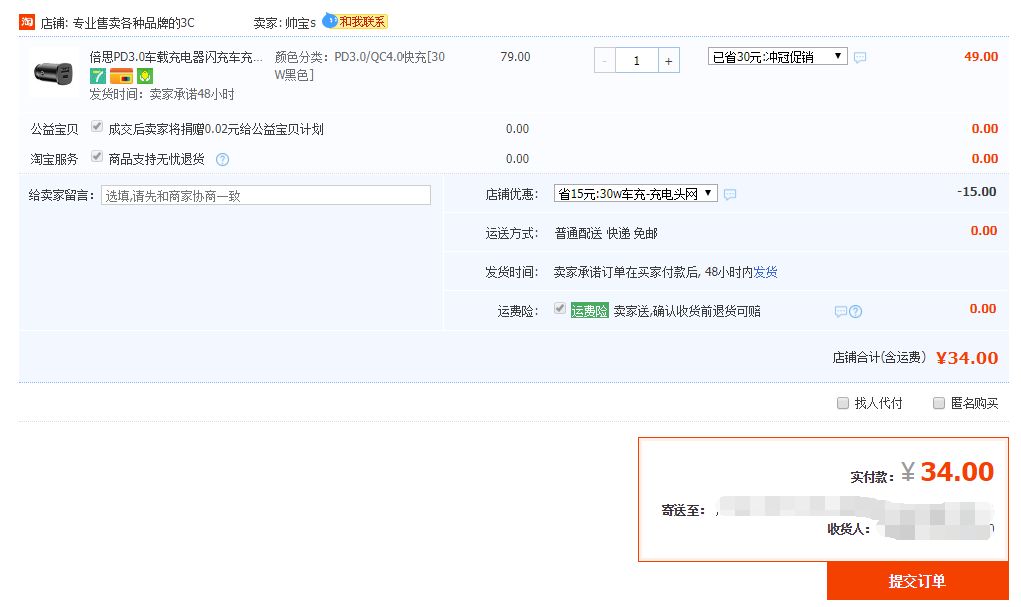Viewport: 1021px width, 607px height.
Task: Open product title 倍思PD3.0车载充电器 link
Action: pyautogui.click(x=176, y=57)
